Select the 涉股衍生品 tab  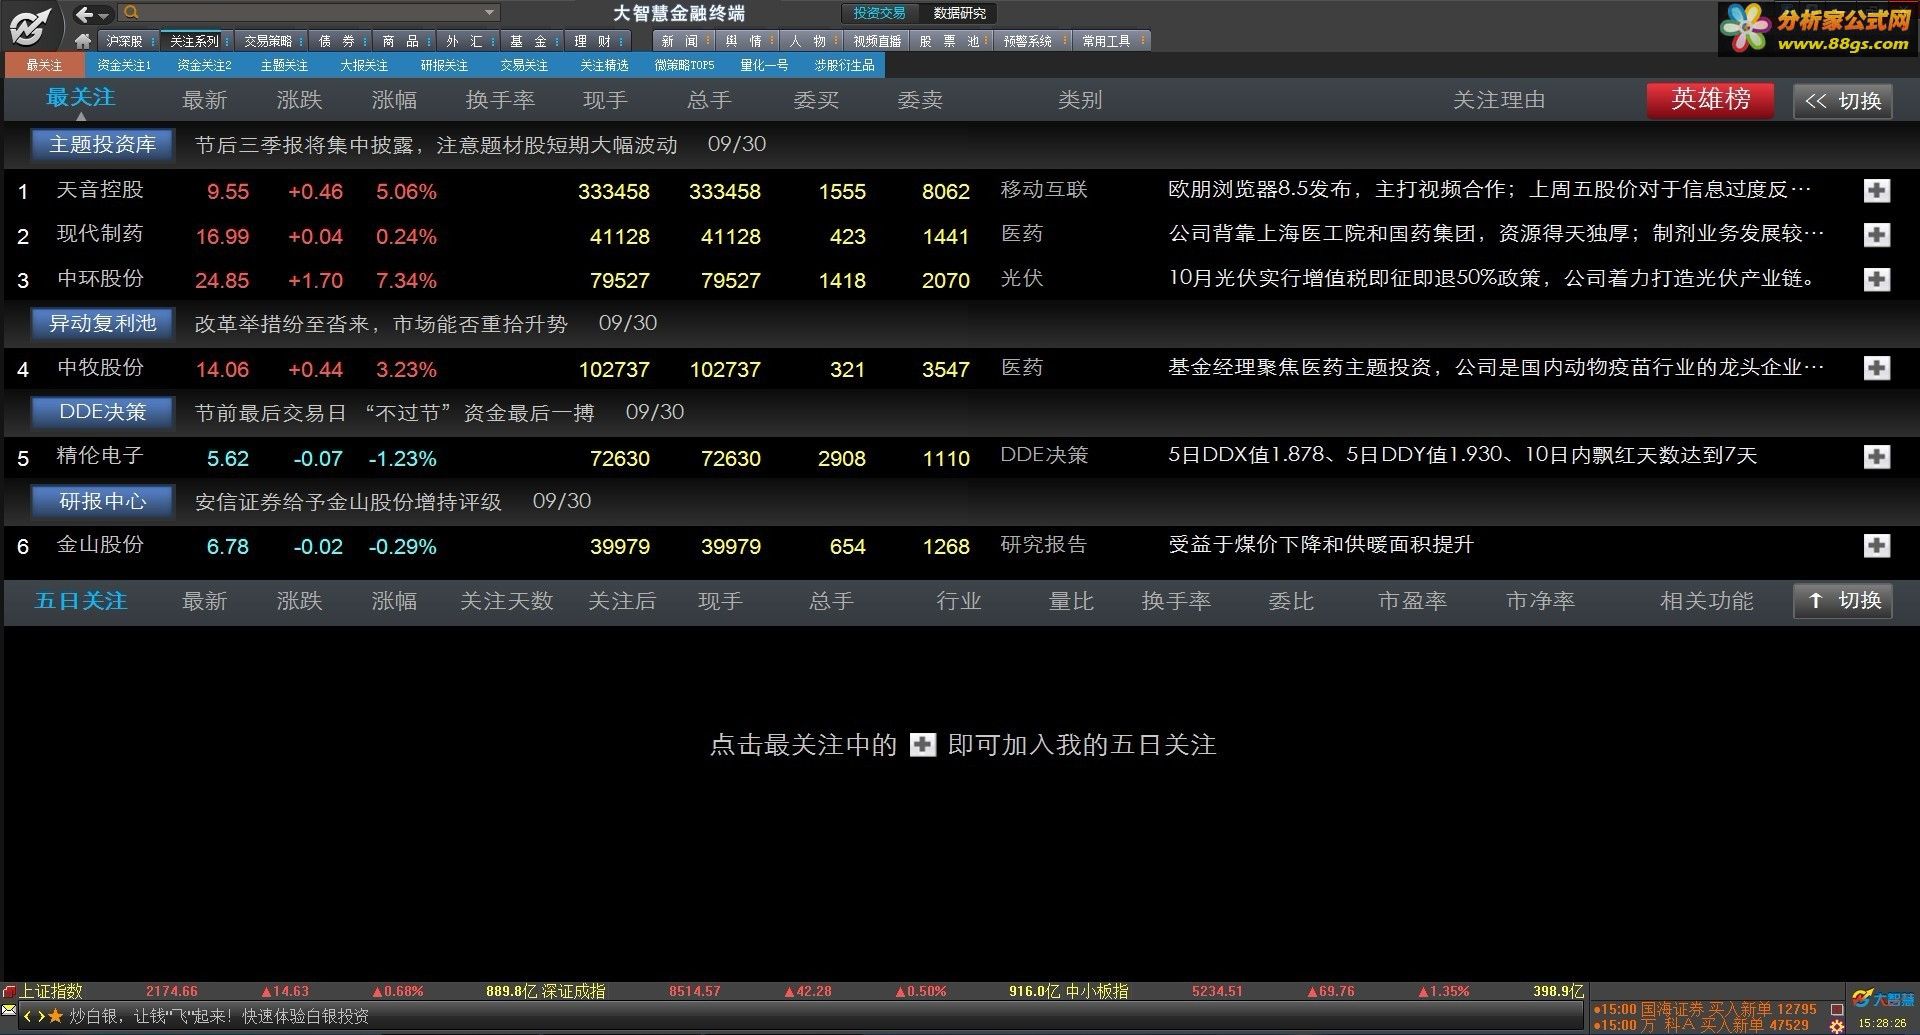coord(844,65)
